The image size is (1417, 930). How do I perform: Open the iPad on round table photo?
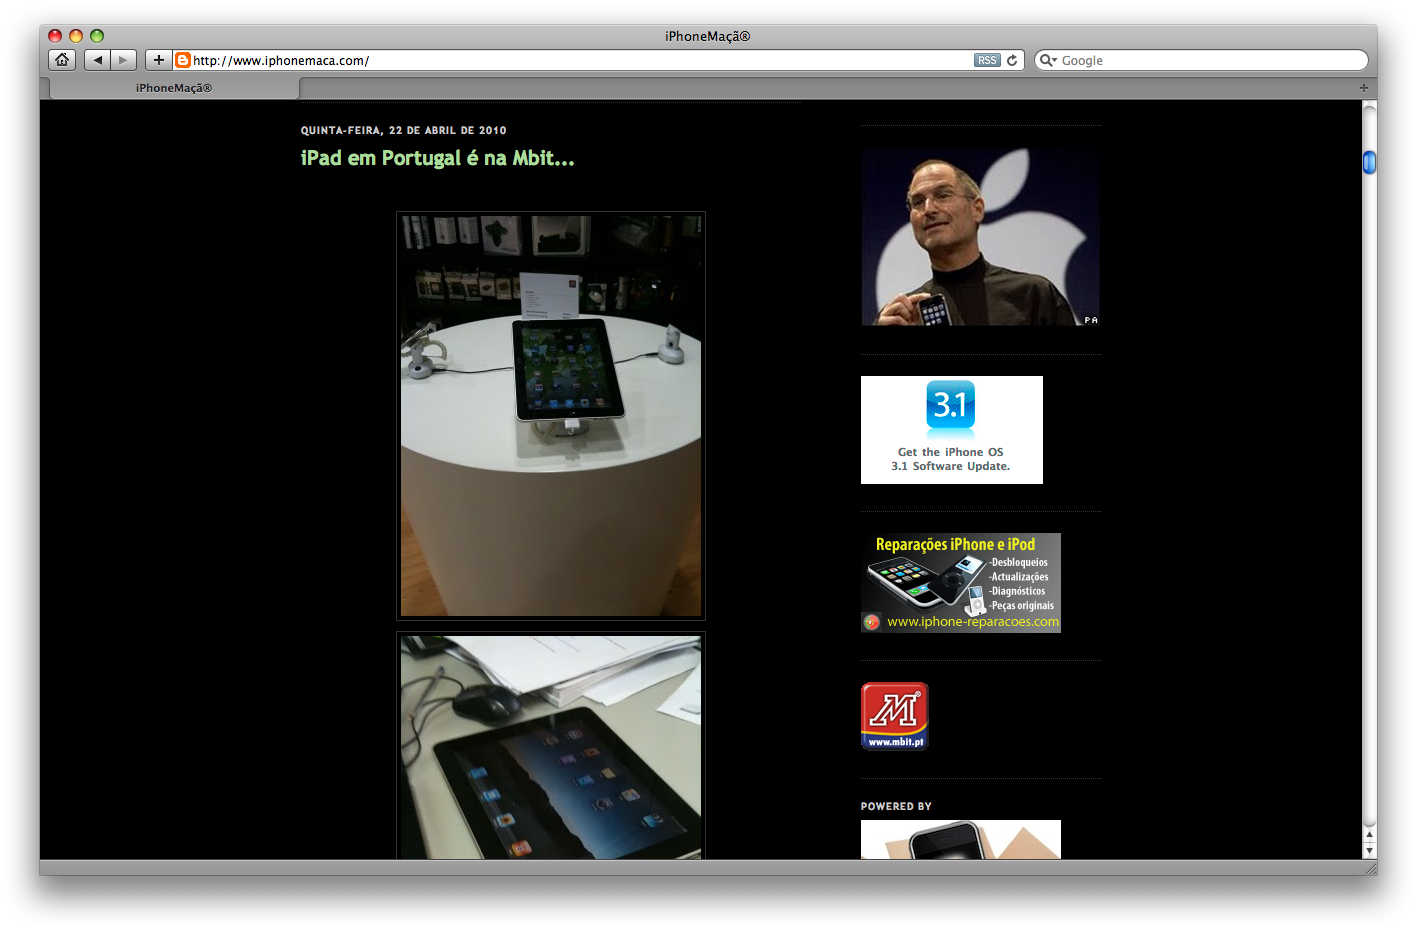click(551, 416)
